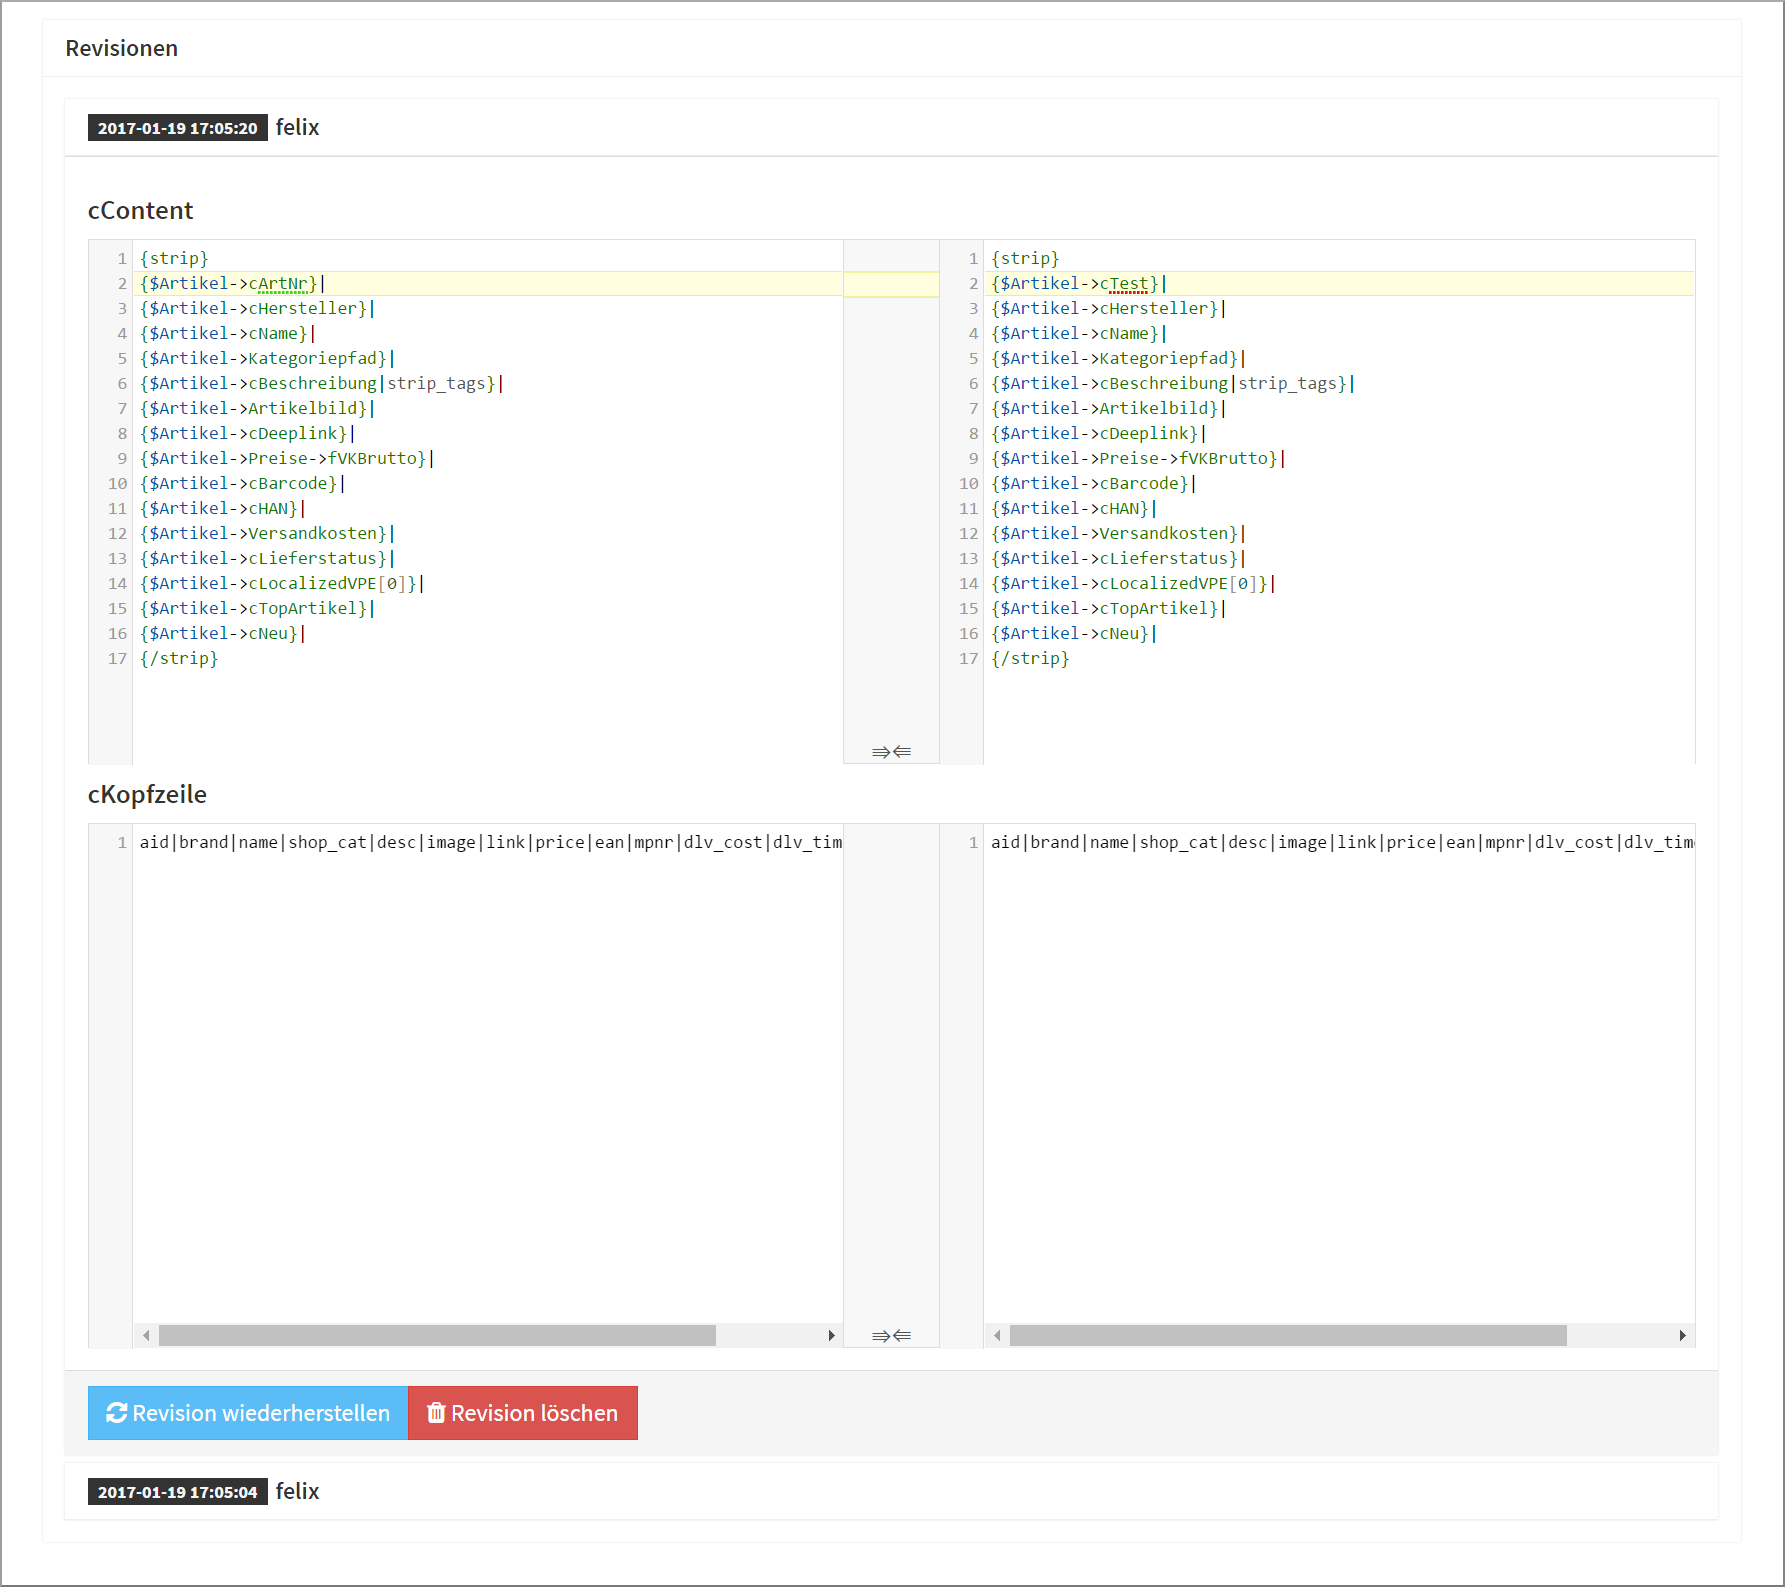
Task: Click the aid|brand header line in left pane
Action: coord(490,843)
